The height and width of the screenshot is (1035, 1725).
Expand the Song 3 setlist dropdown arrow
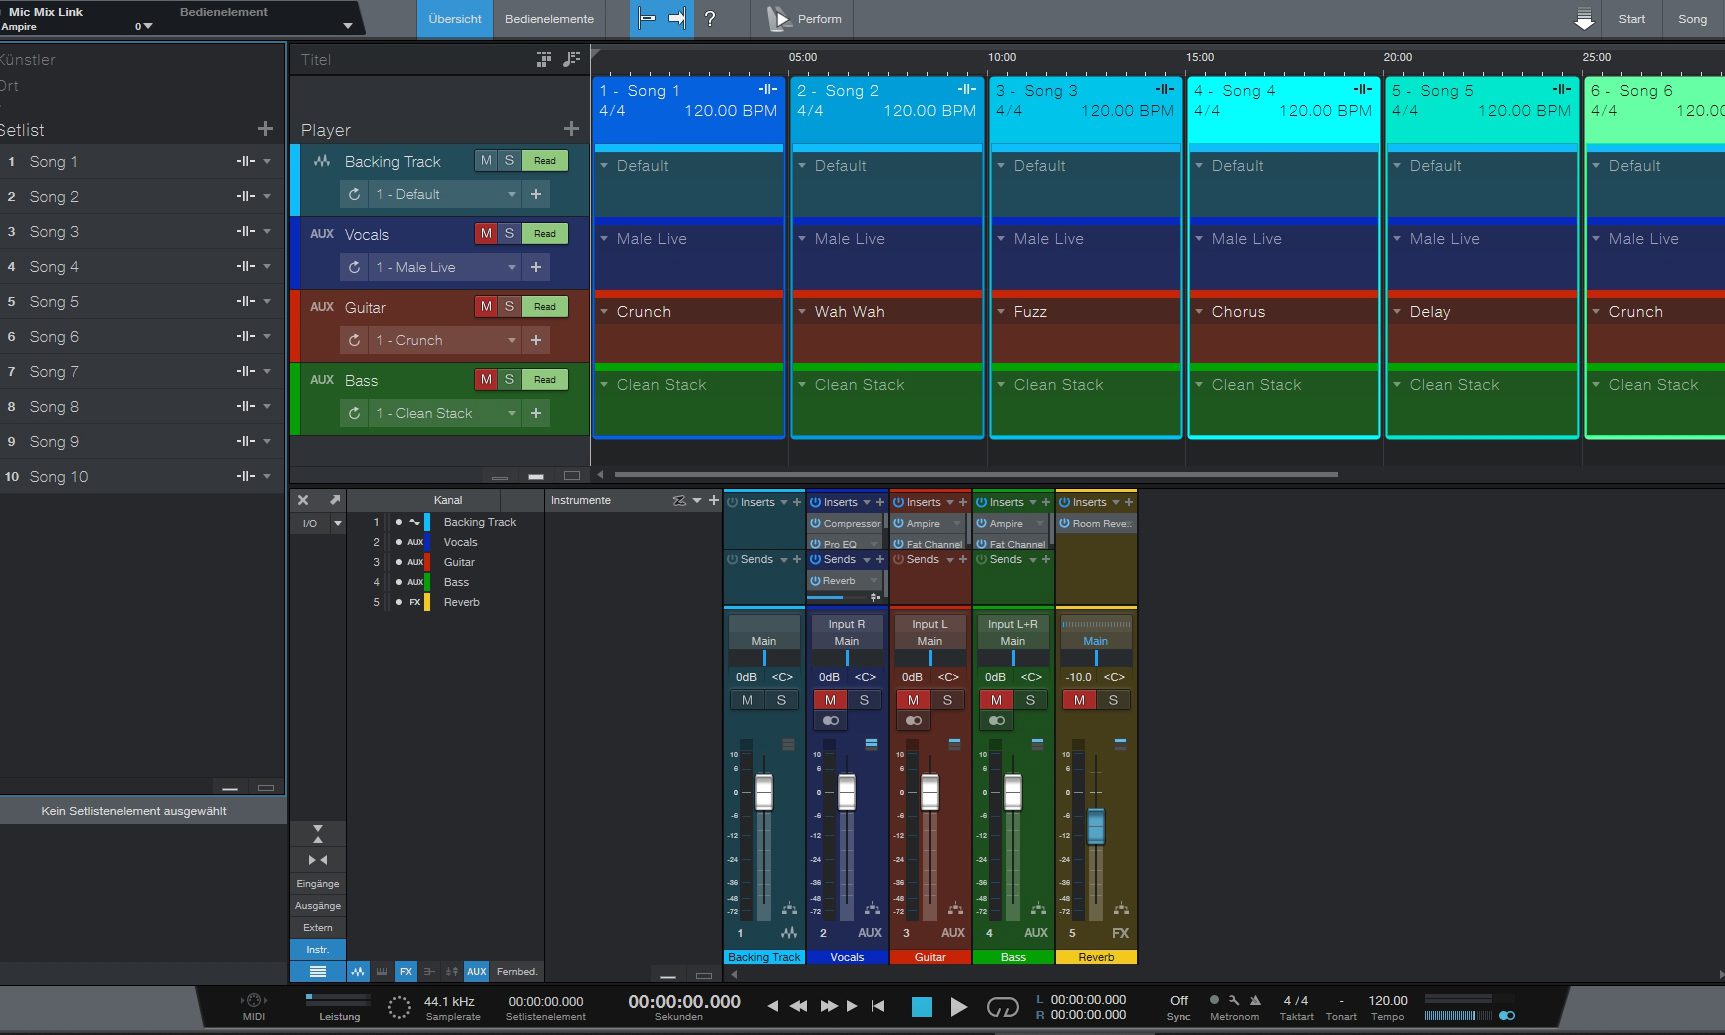pos(267,232)
